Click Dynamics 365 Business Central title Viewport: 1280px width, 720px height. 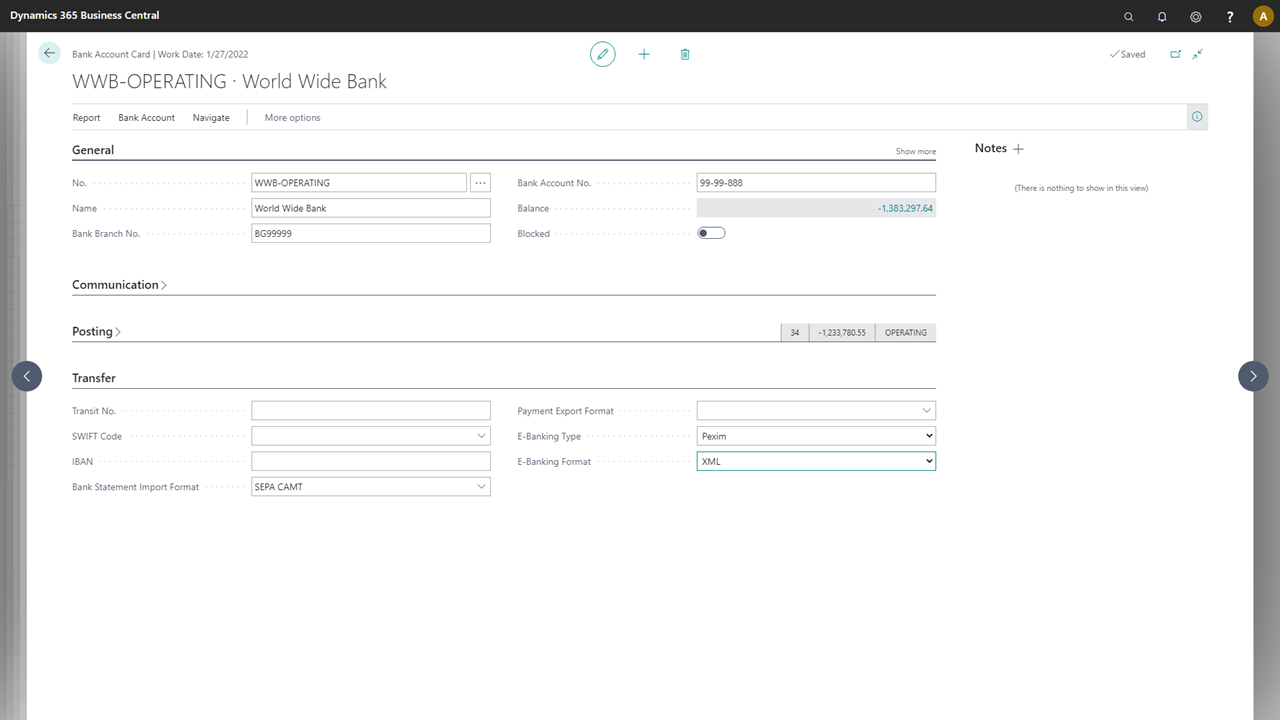(x=85, y=16)
